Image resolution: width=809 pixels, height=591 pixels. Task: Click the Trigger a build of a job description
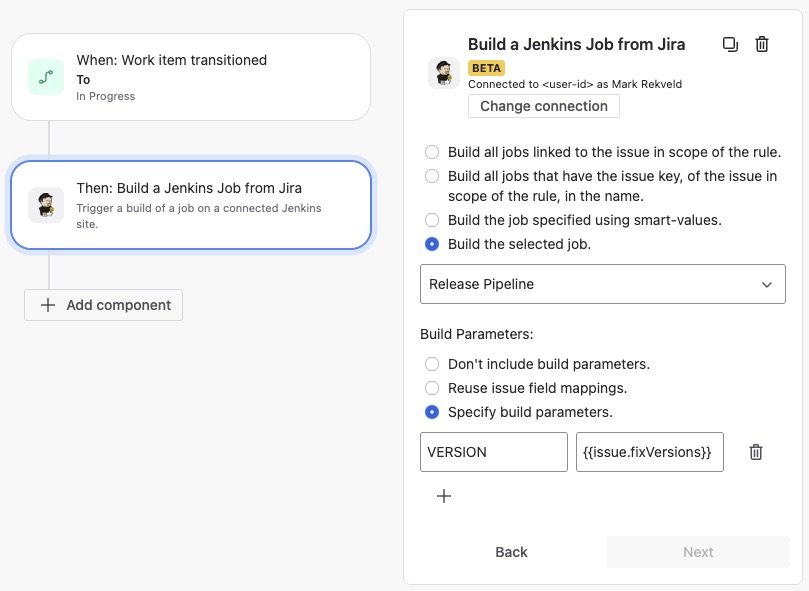199,216
